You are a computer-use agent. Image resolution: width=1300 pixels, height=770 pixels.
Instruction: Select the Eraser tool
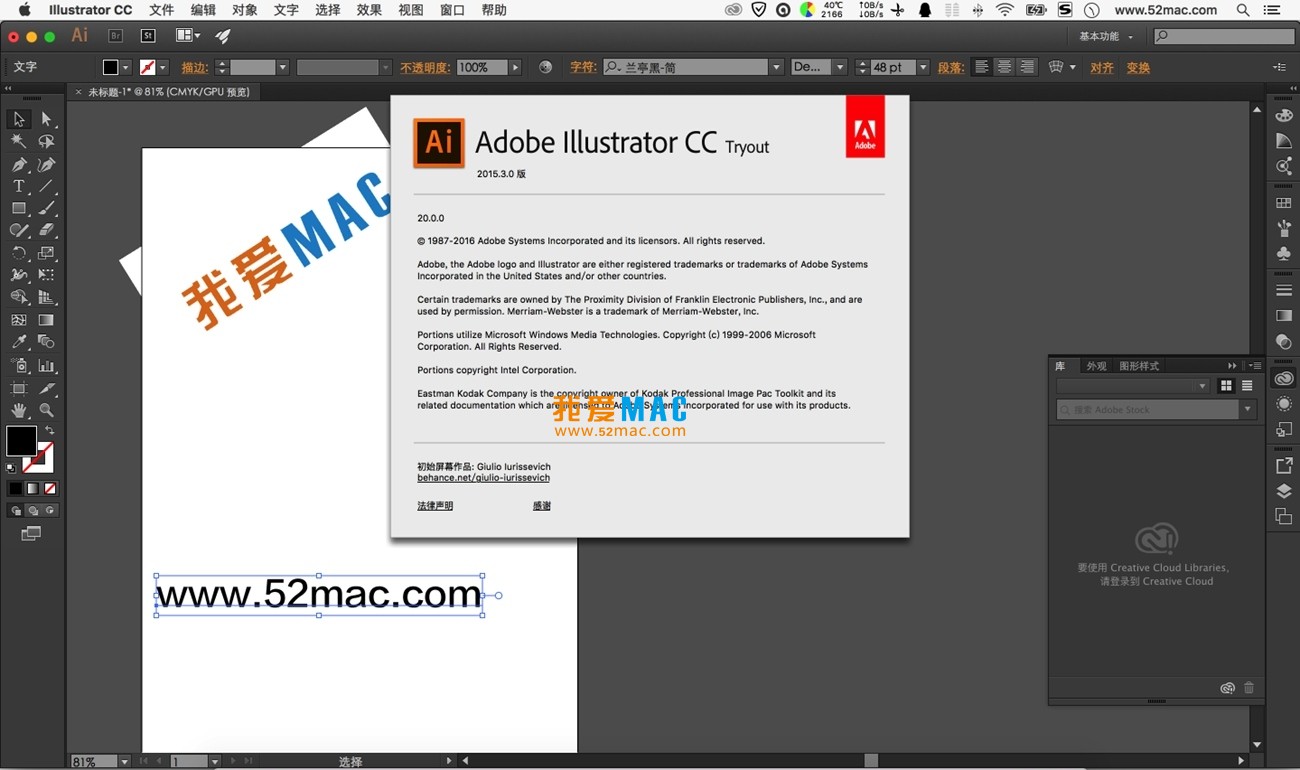click(x=46, y=231)
